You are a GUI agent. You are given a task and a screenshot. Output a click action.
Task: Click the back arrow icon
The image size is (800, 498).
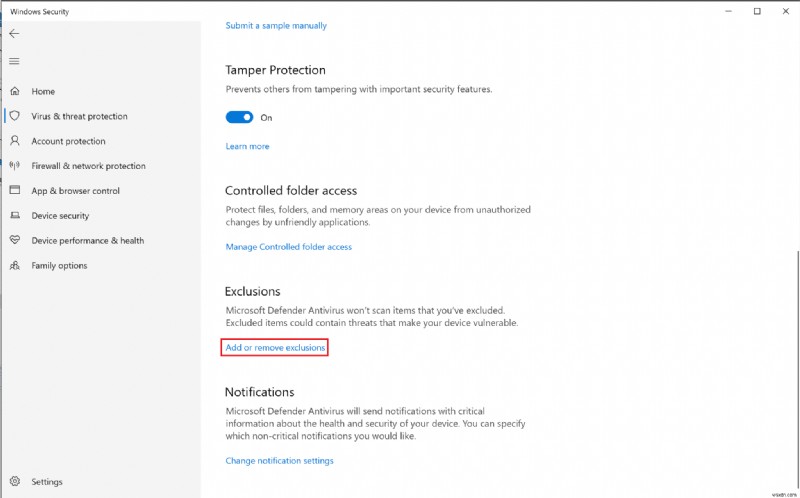(14, 33)
